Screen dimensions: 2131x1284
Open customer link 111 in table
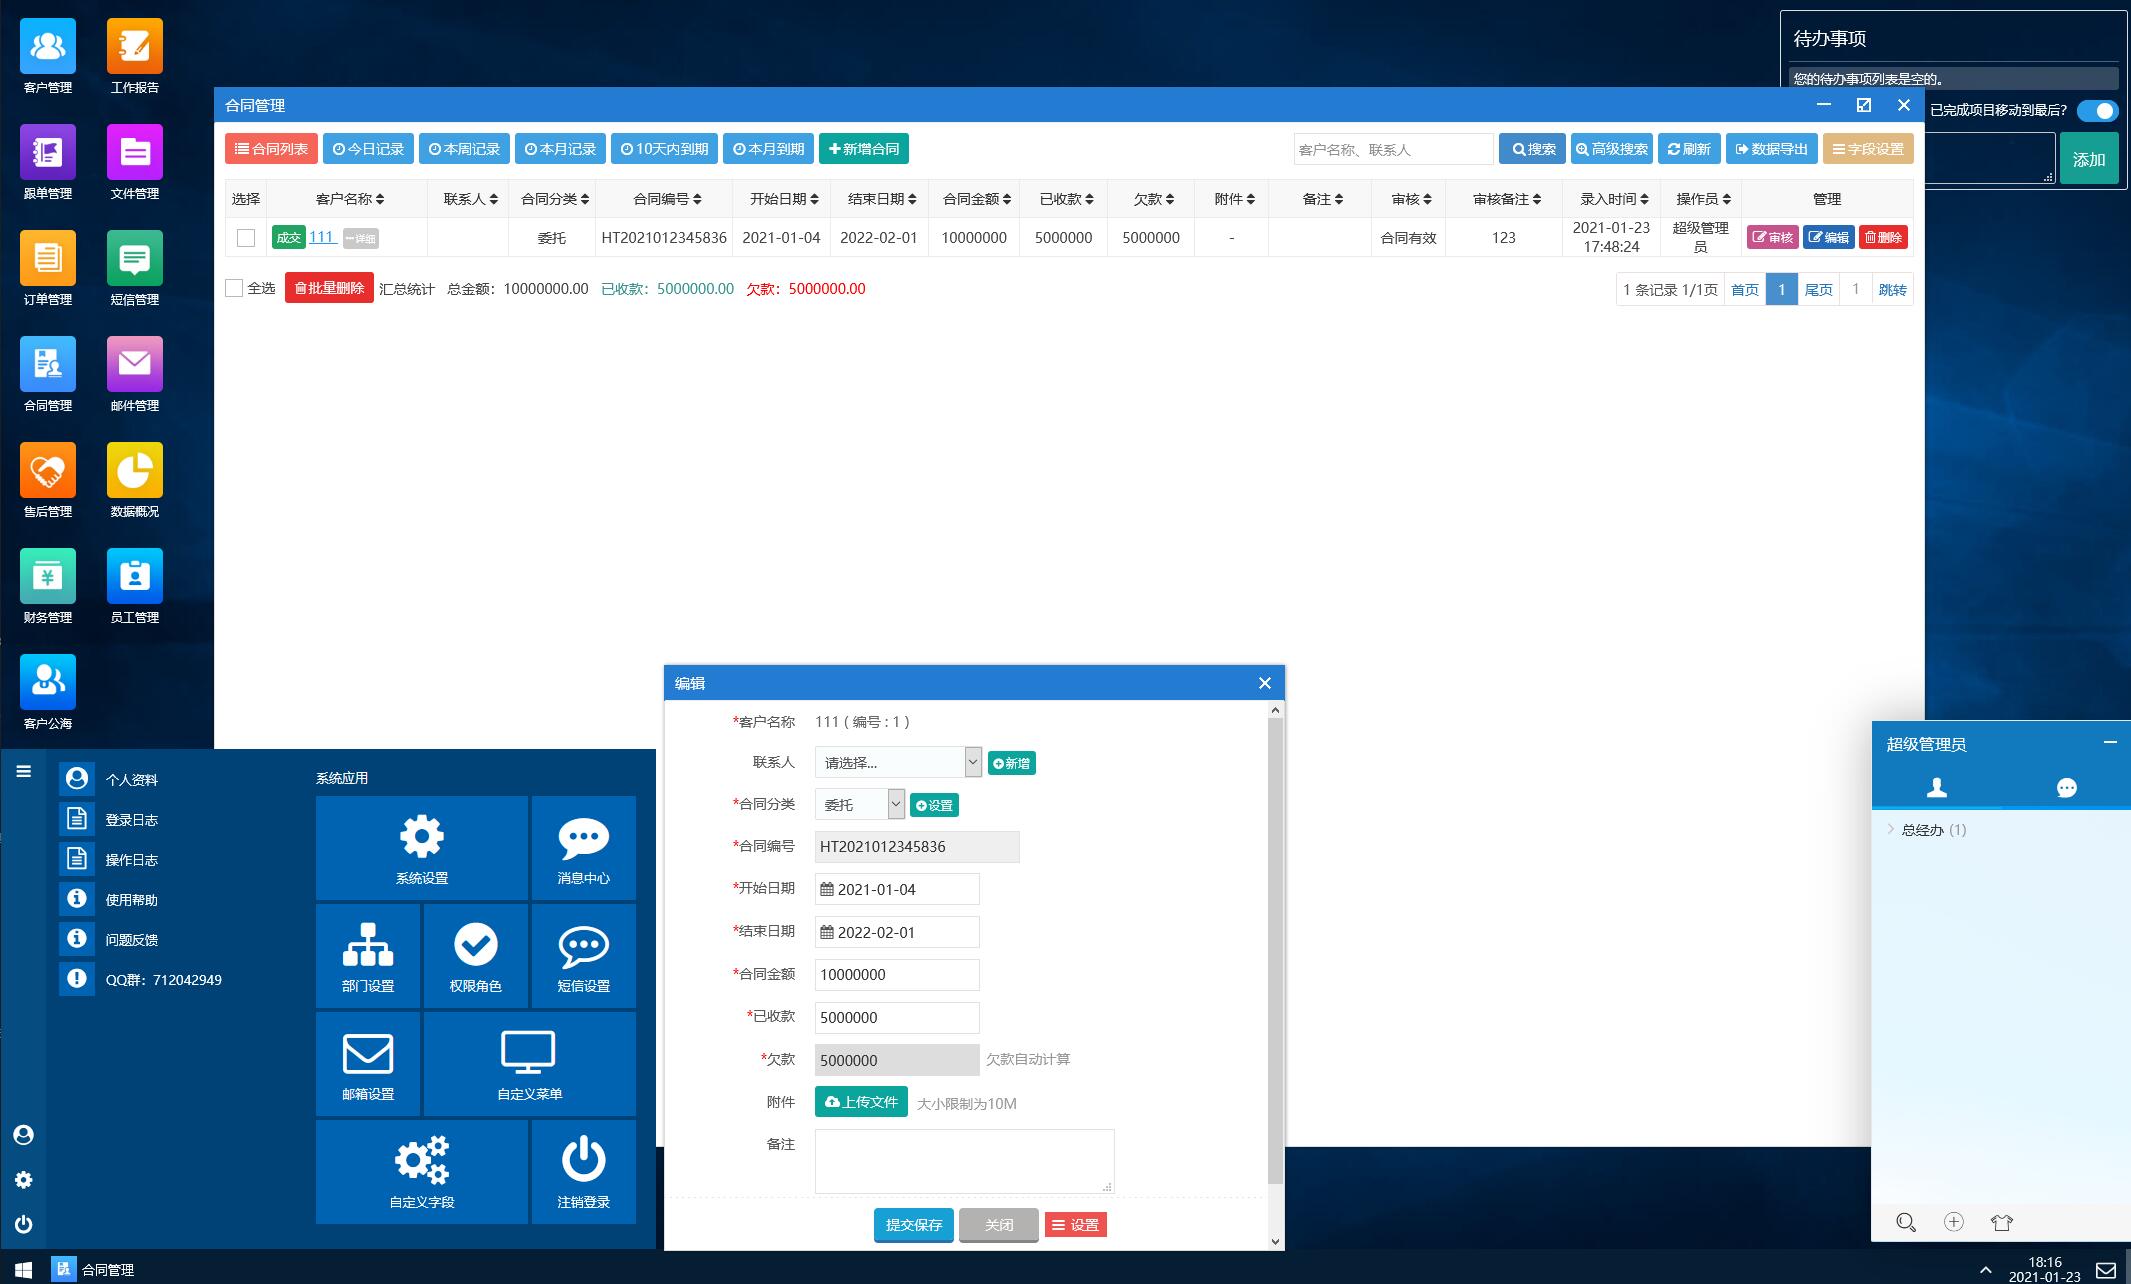(x=321, y=237)
